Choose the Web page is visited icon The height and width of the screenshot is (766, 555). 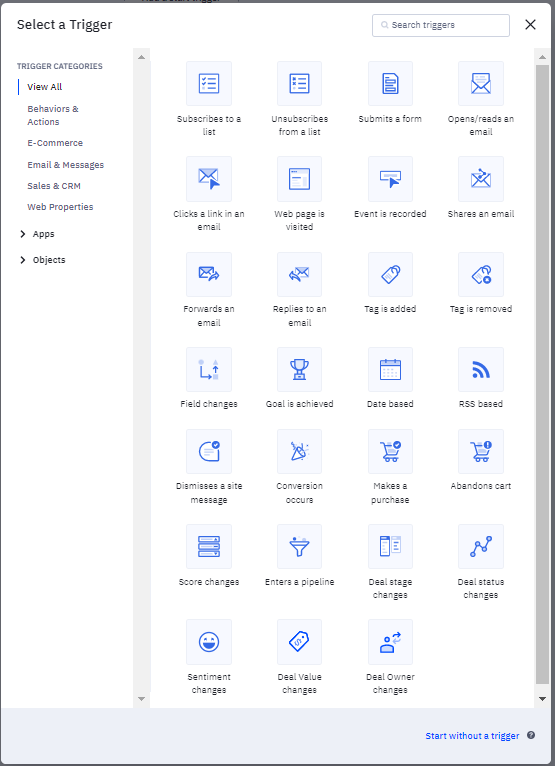pos(299,179)
